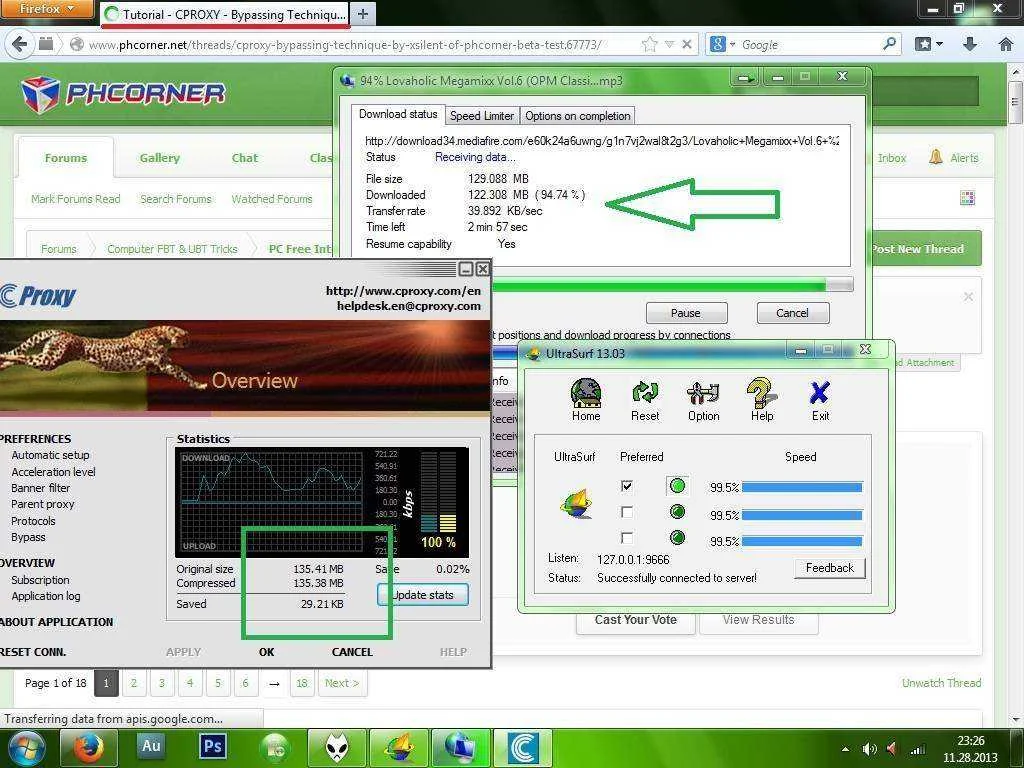Click first UltraSurf speed bar
This screenshot has height=768, width=1024.
[802, 487]
